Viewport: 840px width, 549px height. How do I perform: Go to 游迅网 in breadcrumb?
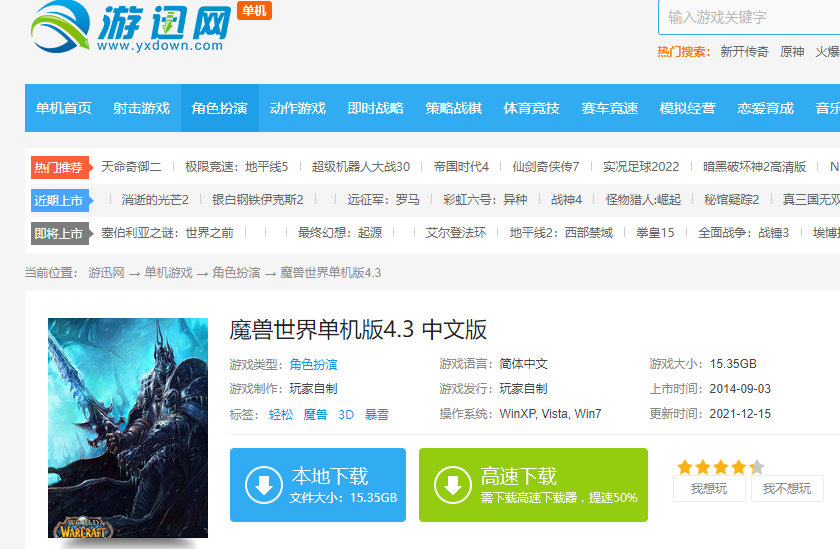coord(106,273)
